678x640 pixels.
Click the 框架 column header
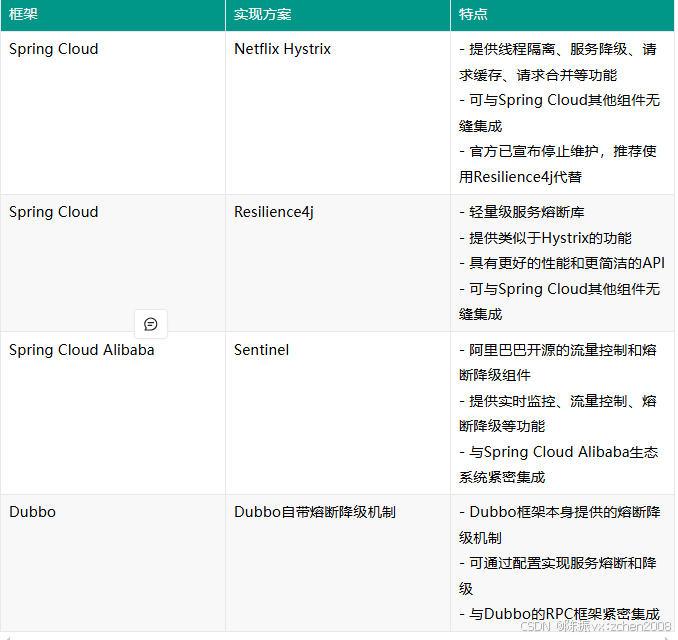point(113,15)
